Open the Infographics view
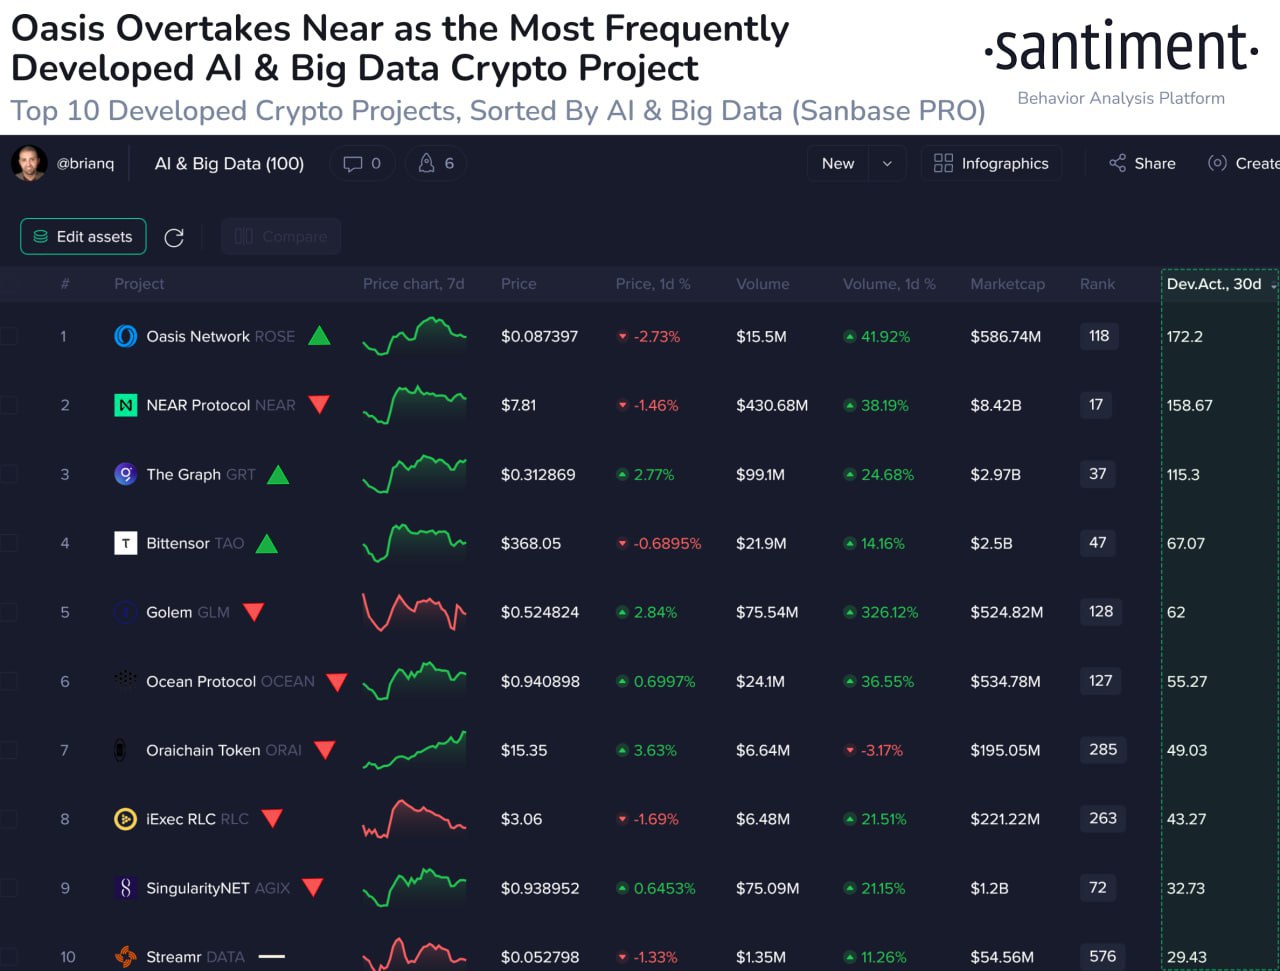Screen dimensions: 1280x971 pyautogui.click(x=991, y=163)
